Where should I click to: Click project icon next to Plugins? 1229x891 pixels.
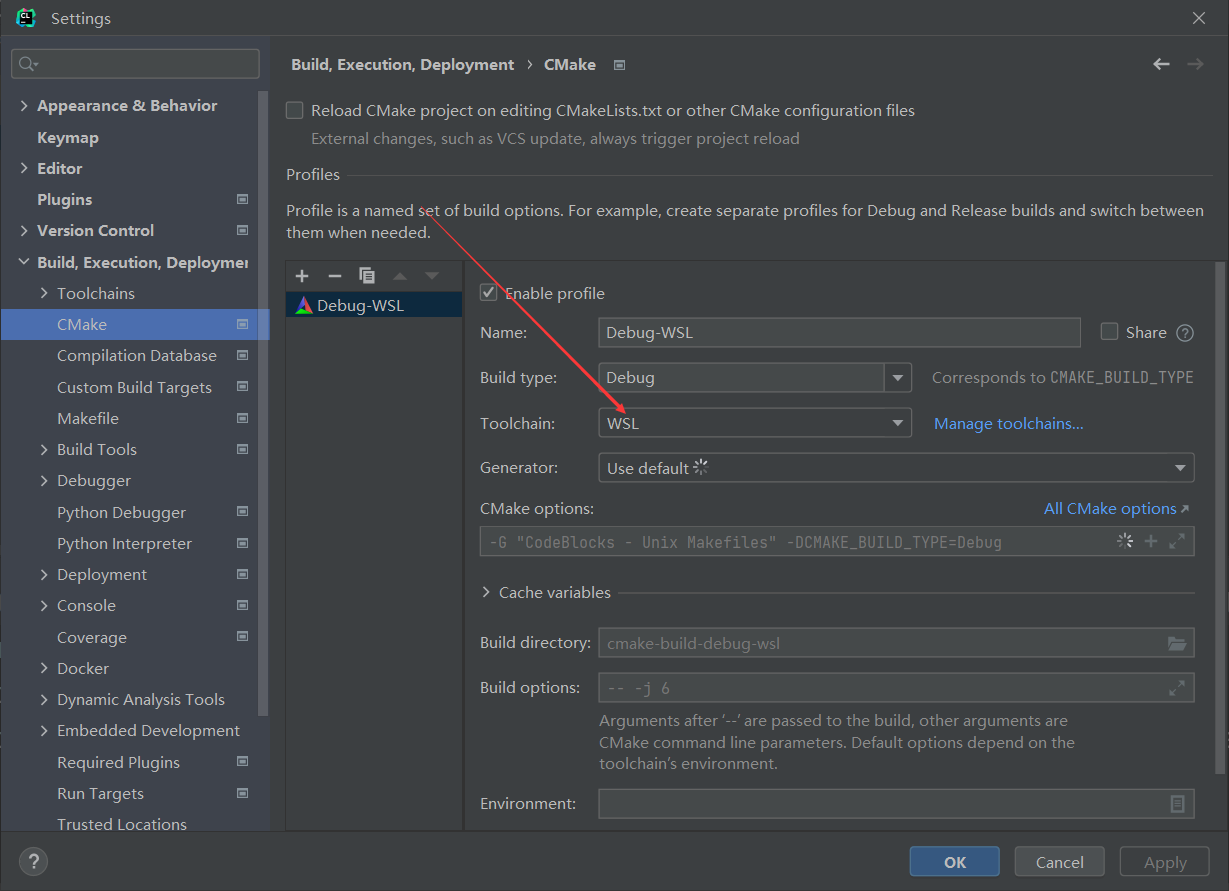[242, 199]
